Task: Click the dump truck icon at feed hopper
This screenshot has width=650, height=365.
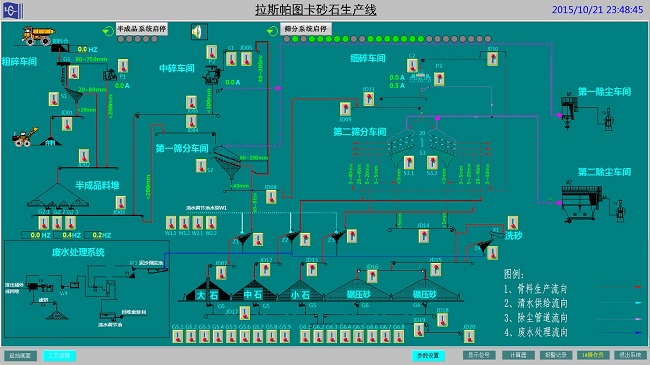Action: tap(39, 36)
